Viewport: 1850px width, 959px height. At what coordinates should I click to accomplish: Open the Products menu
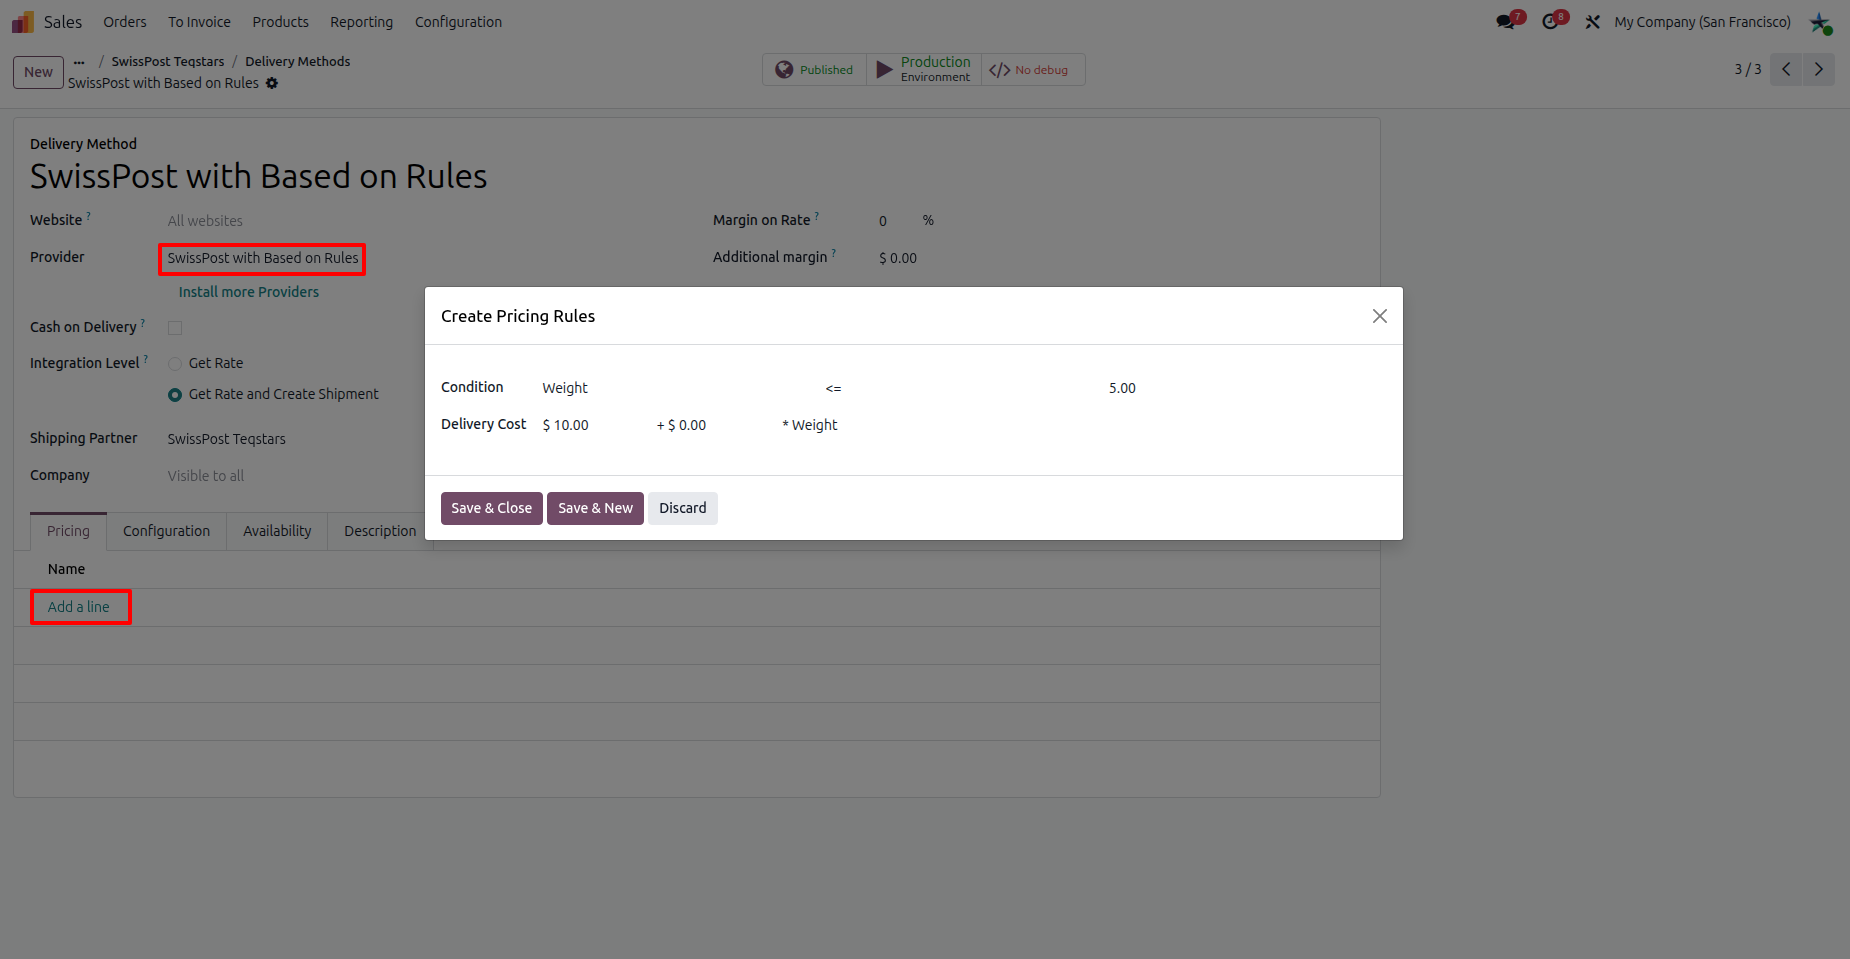[x=280, y=22]
